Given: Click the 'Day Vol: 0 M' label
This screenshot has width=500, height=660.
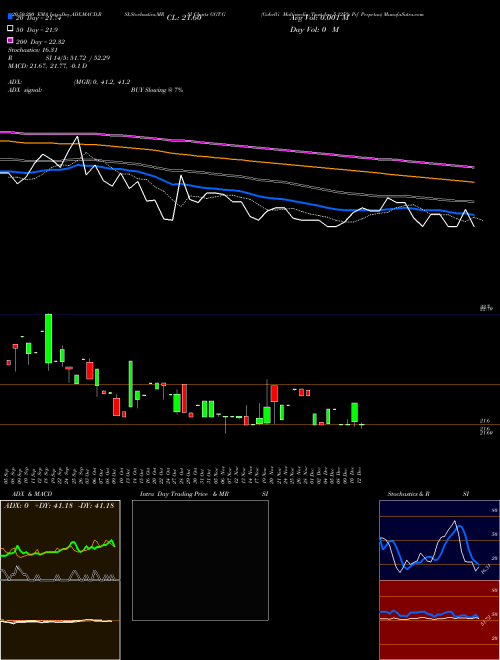Looking at the screenshot, I should pos(315,30).
